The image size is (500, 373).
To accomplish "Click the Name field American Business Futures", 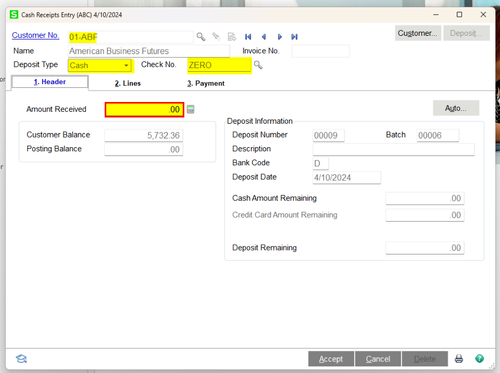I will [149, 51].
